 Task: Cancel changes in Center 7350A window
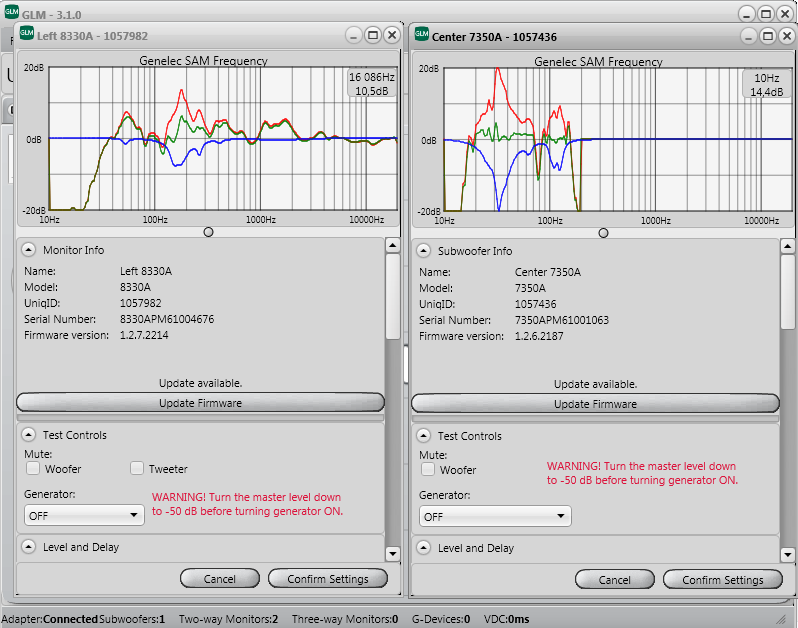pyautogui.click(x=615, y=580)
